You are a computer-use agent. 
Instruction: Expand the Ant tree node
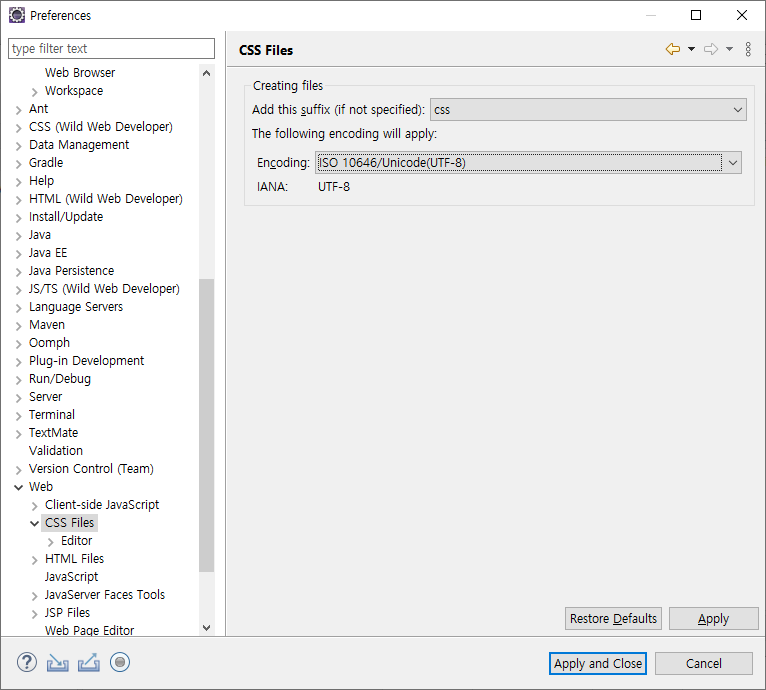point(19,110)
